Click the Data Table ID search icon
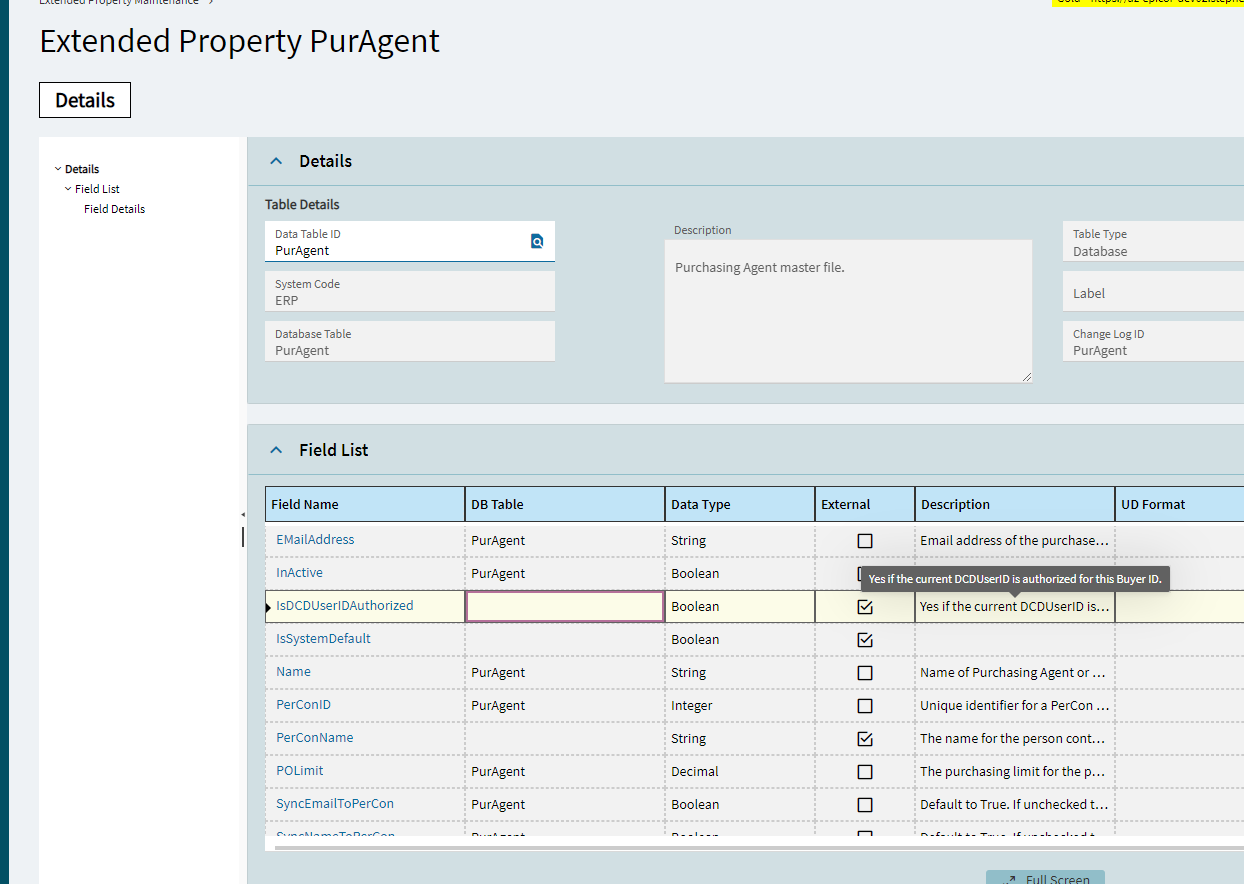Screen dimensions: 1244x884 537,241
